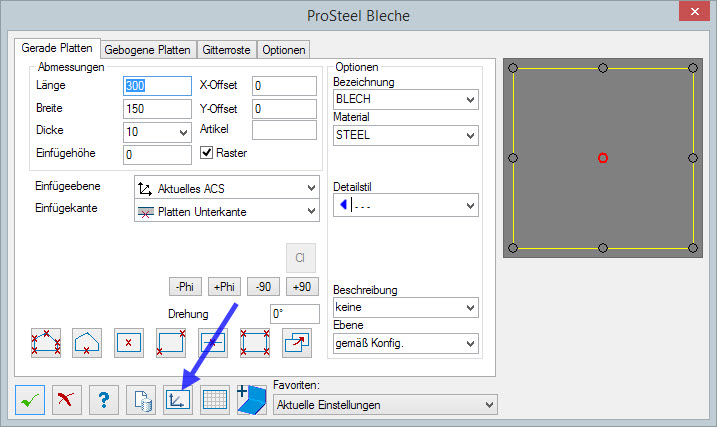Image resolution: width=717 pixels, height=427 pixels.
Task: Click the add blue plate icon
Action: click(251, 400)
